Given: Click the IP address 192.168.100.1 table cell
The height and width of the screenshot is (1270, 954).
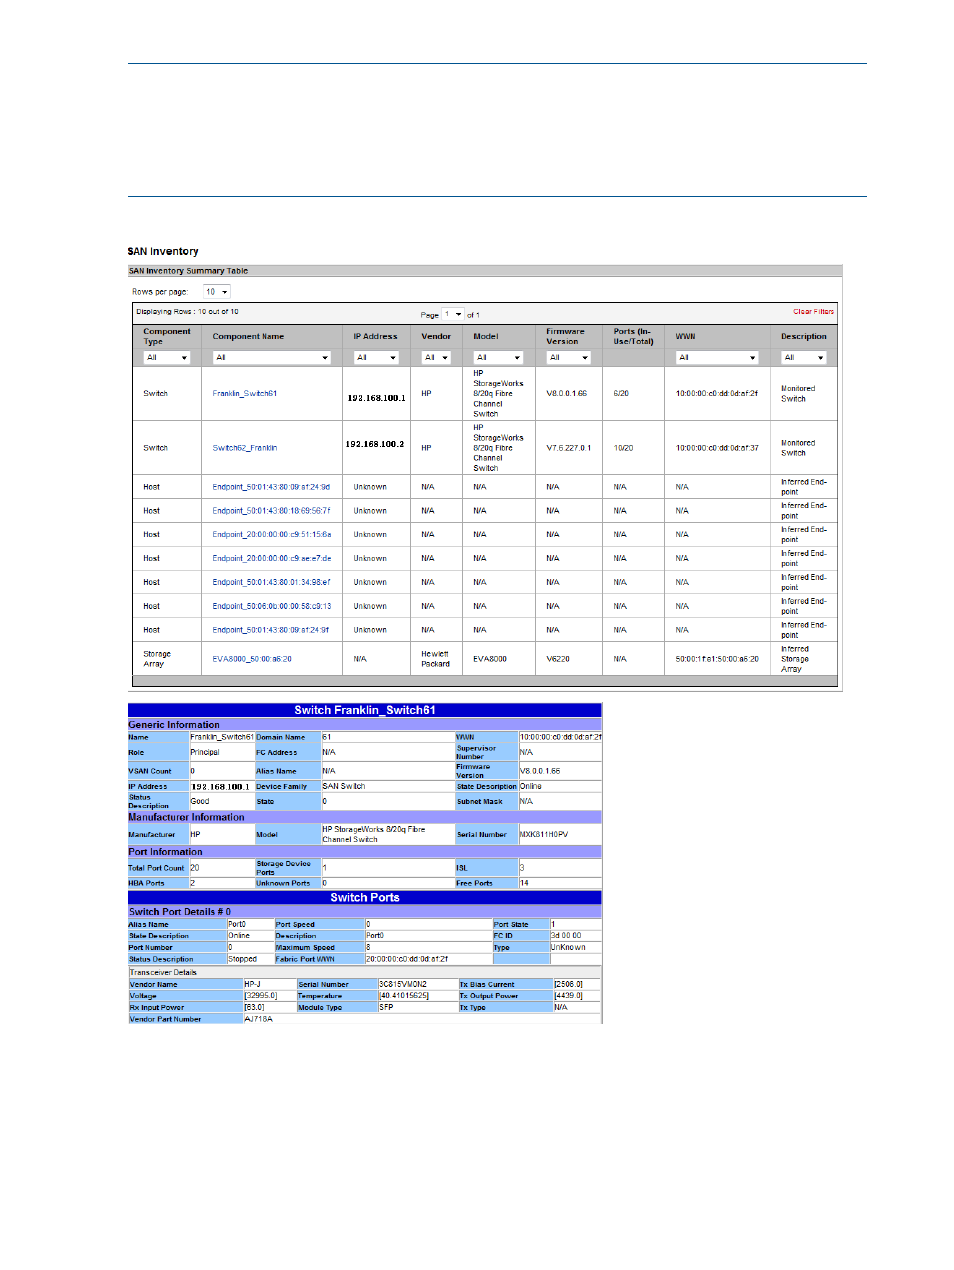Looking at the screenshot, I should [376, 398].
